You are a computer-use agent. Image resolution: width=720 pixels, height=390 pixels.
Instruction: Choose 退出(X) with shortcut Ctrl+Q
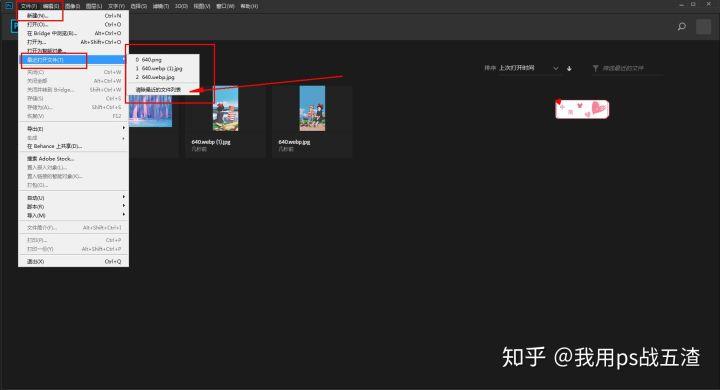(x=73, y=261)
